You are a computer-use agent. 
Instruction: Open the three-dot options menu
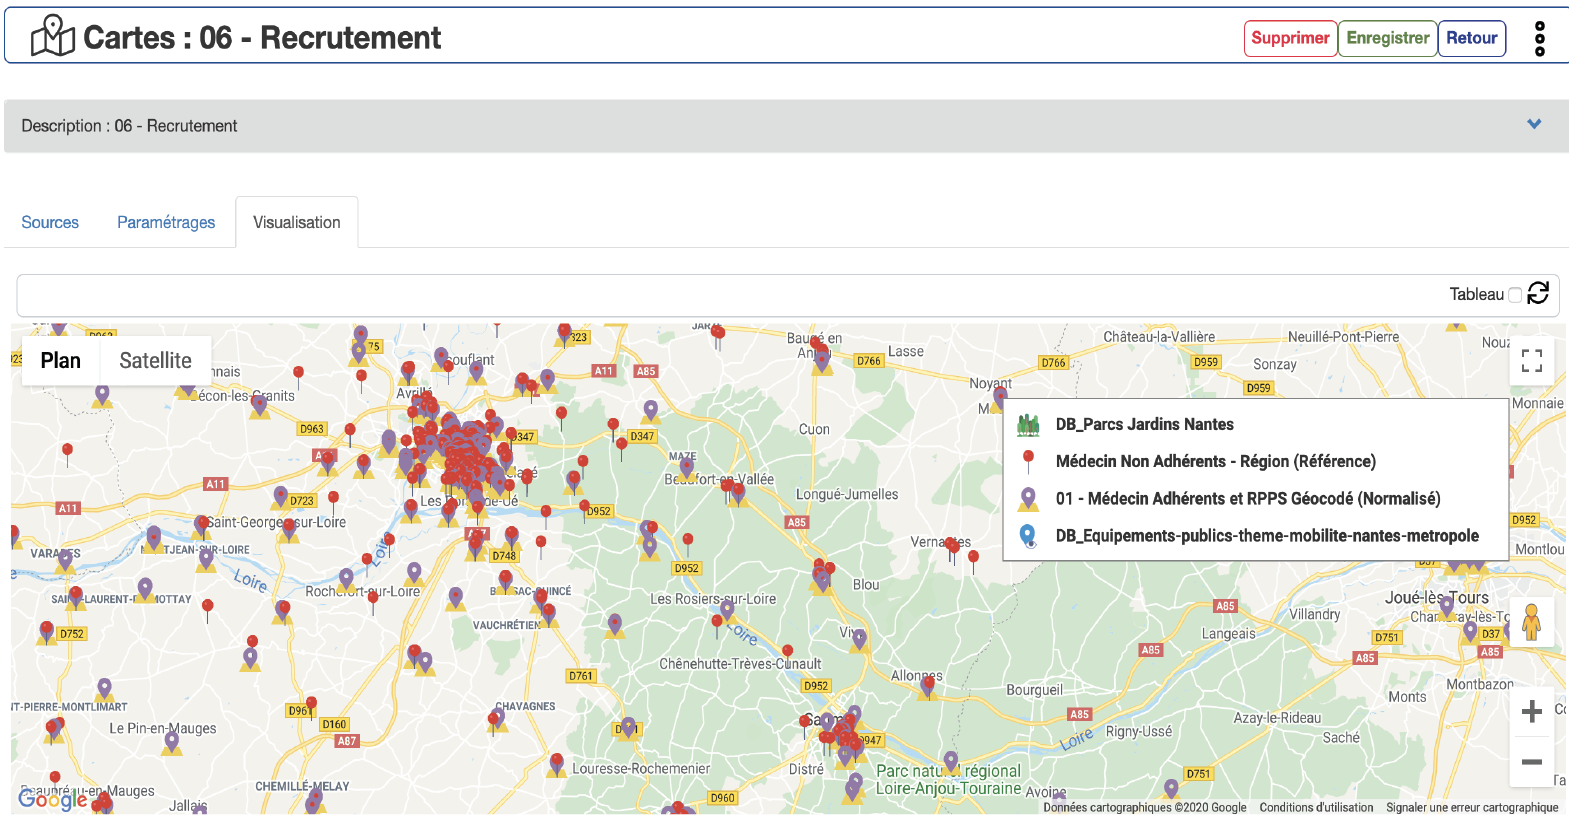coord(1539,39)
